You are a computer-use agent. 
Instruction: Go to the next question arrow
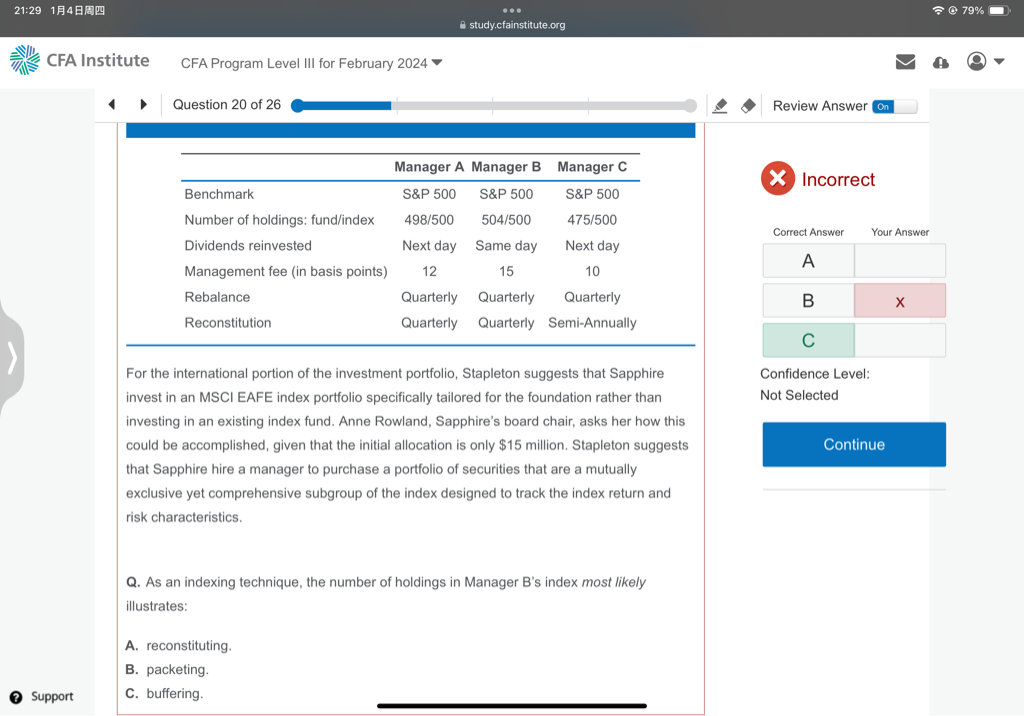(x=143, y=105)
